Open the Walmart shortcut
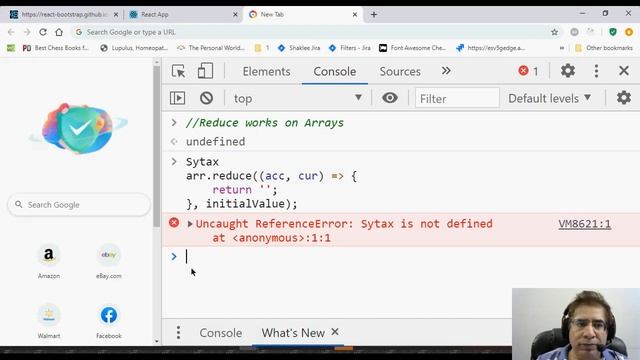 click(x=49, y=321)
